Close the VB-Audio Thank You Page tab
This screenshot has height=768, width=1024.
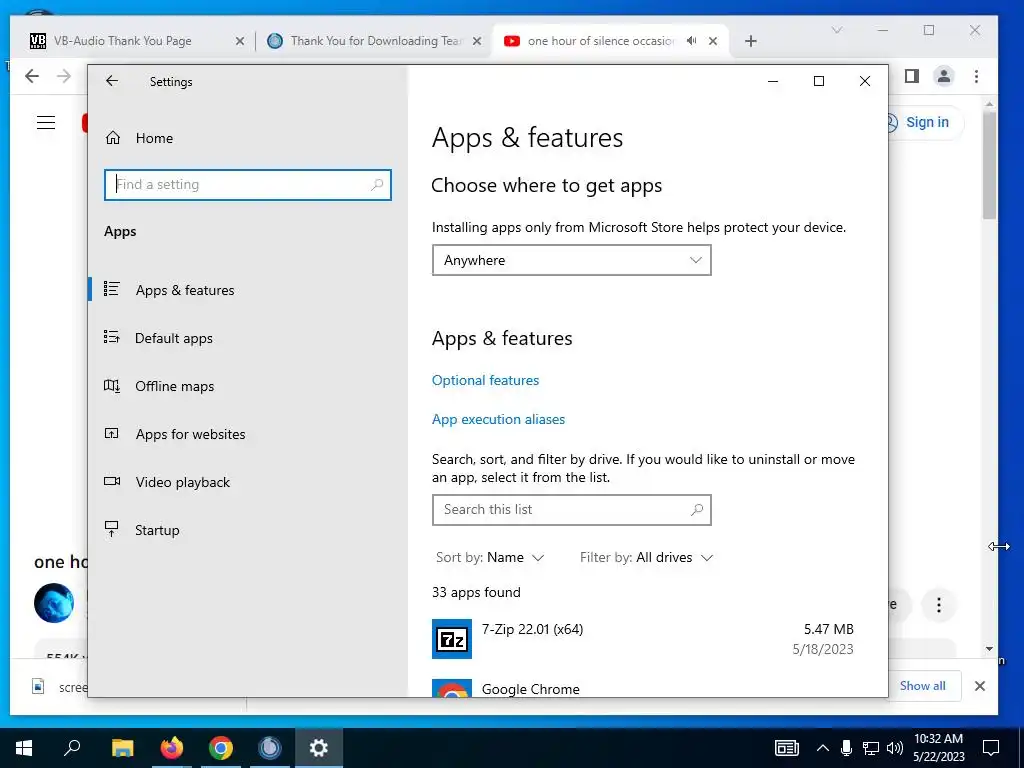(240, 41)
